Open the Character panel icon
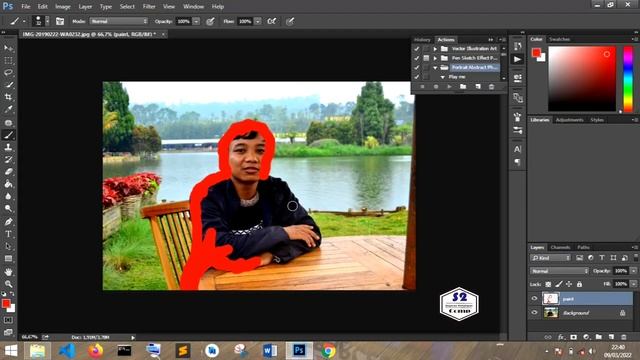640x360 pixels. tap(518, 149)
